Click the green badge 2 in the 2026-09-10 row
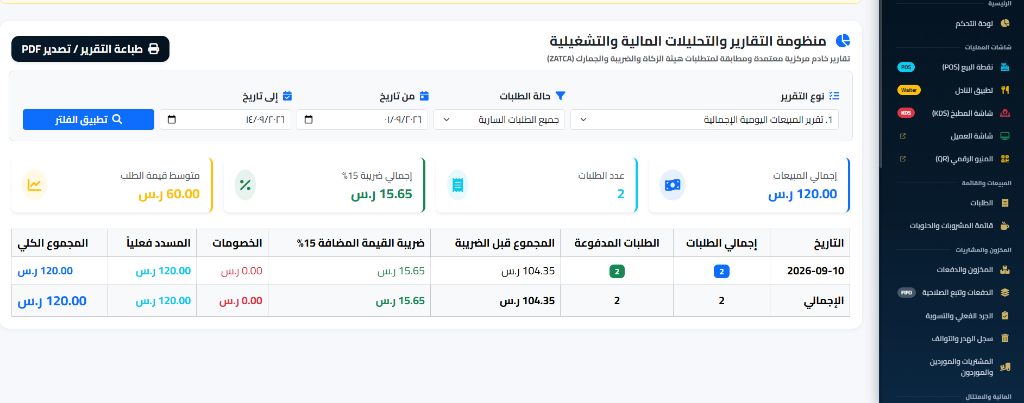Screen dimensions: 1024x403 [616, 271]
